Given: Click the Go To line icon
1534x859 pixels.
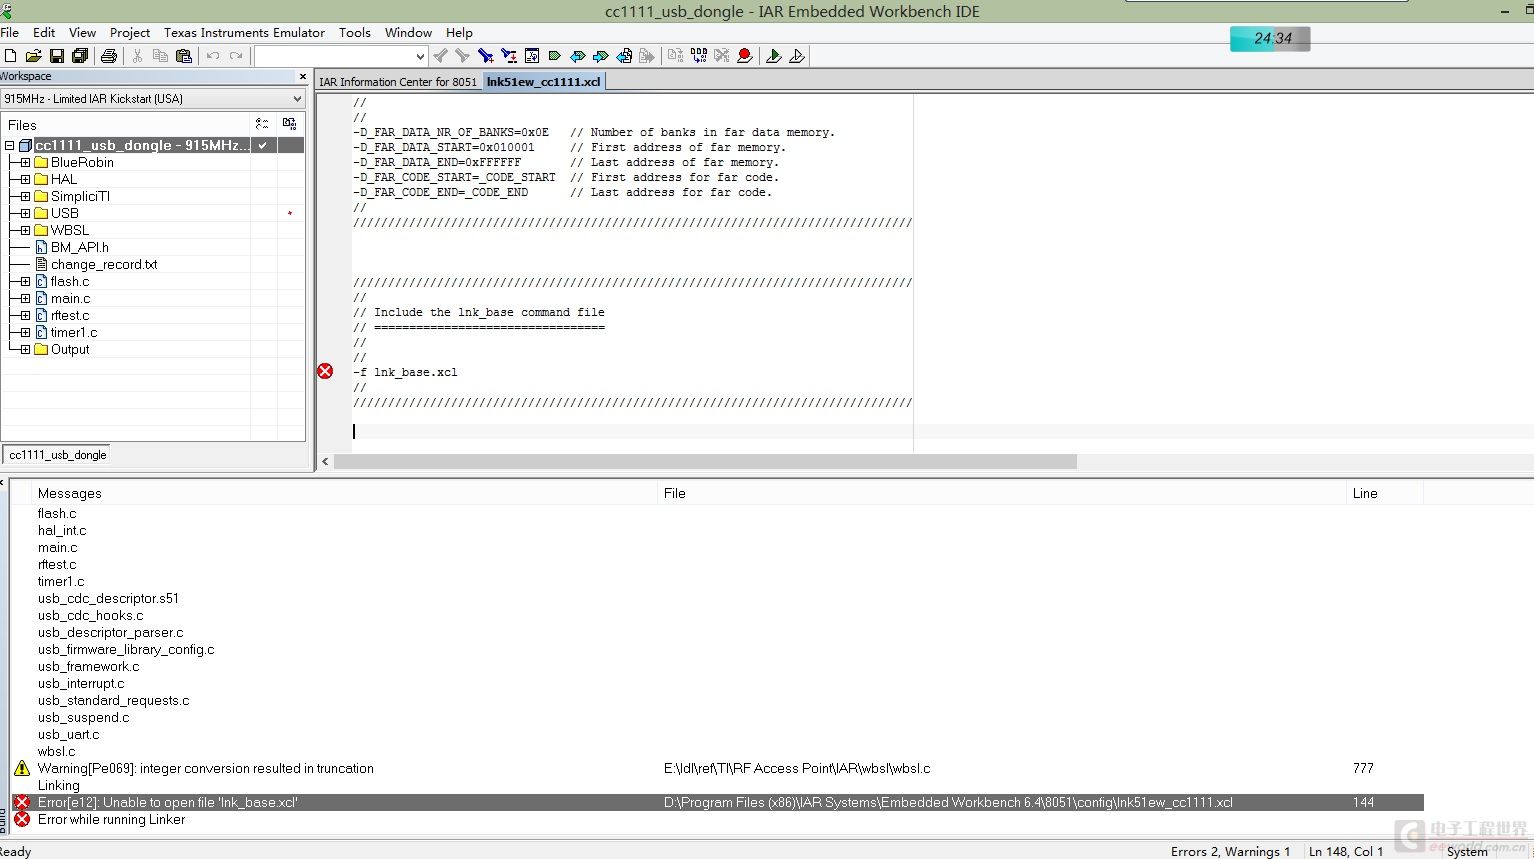Looking at the screenshot, I should tap(532, 56).
